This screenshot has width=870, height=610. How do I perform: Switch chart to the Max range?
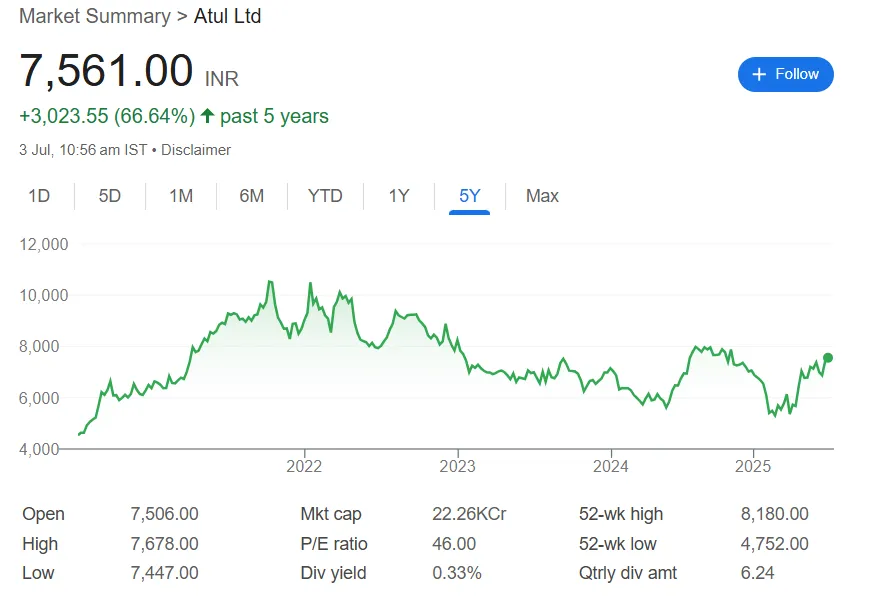pos(542,196)
